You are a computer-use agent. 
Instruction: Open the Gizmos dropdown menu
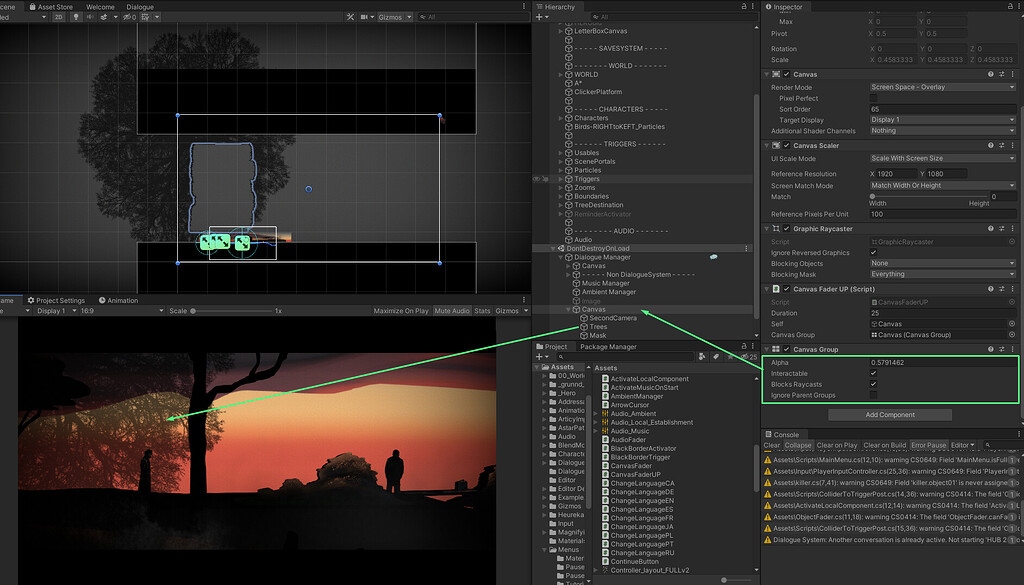coord(408,17)
